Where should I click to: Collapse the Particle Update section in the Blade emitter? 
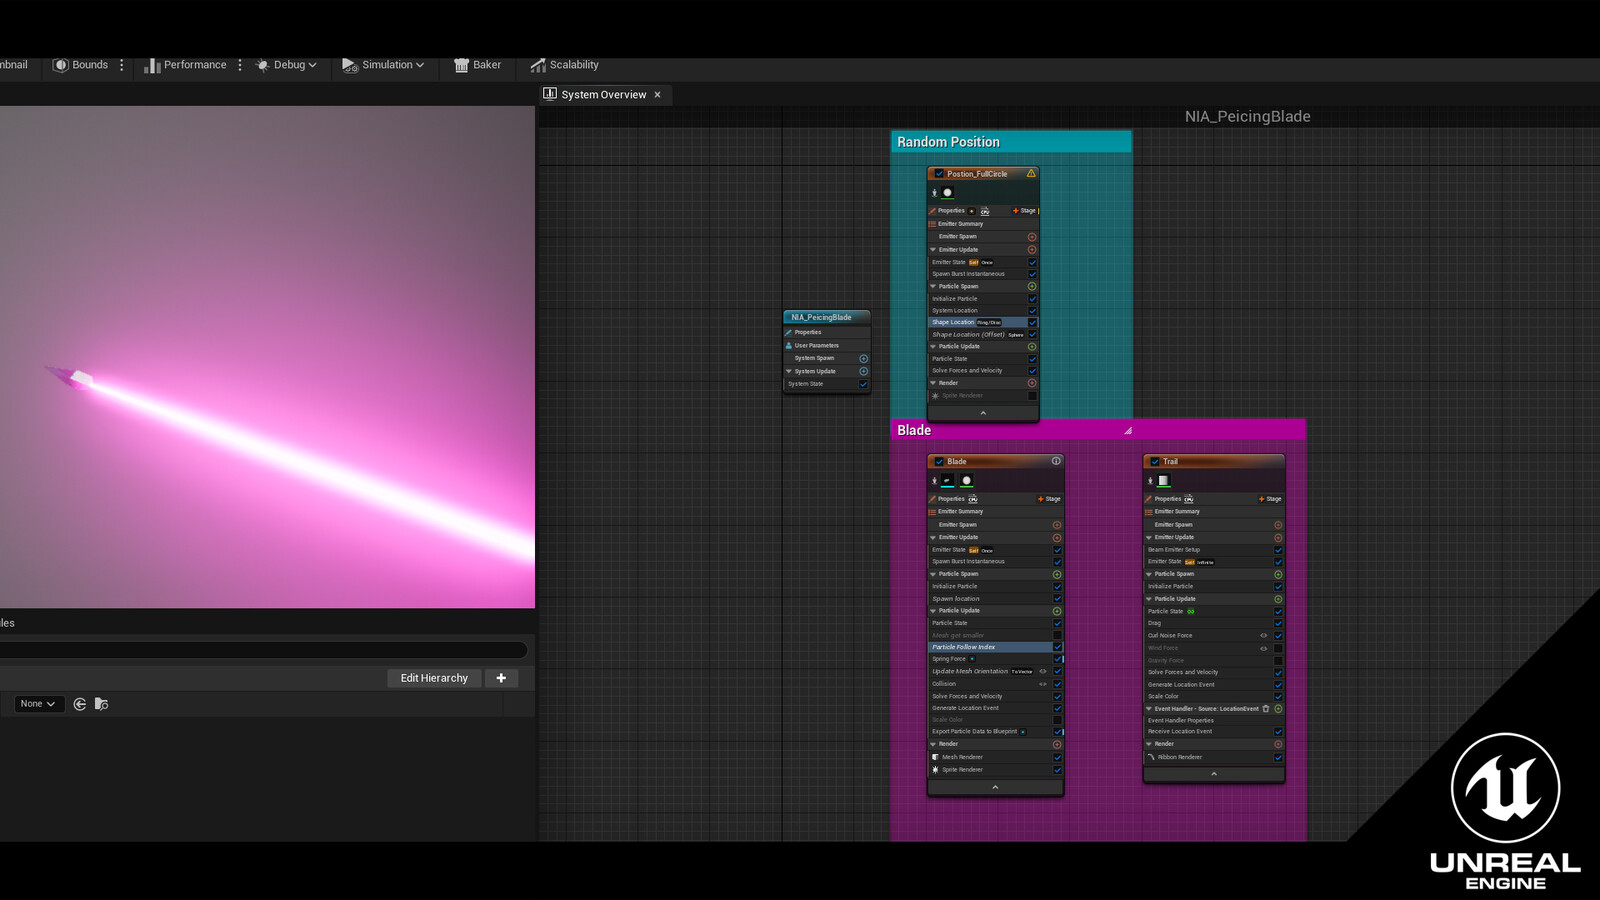pos(933,611)
